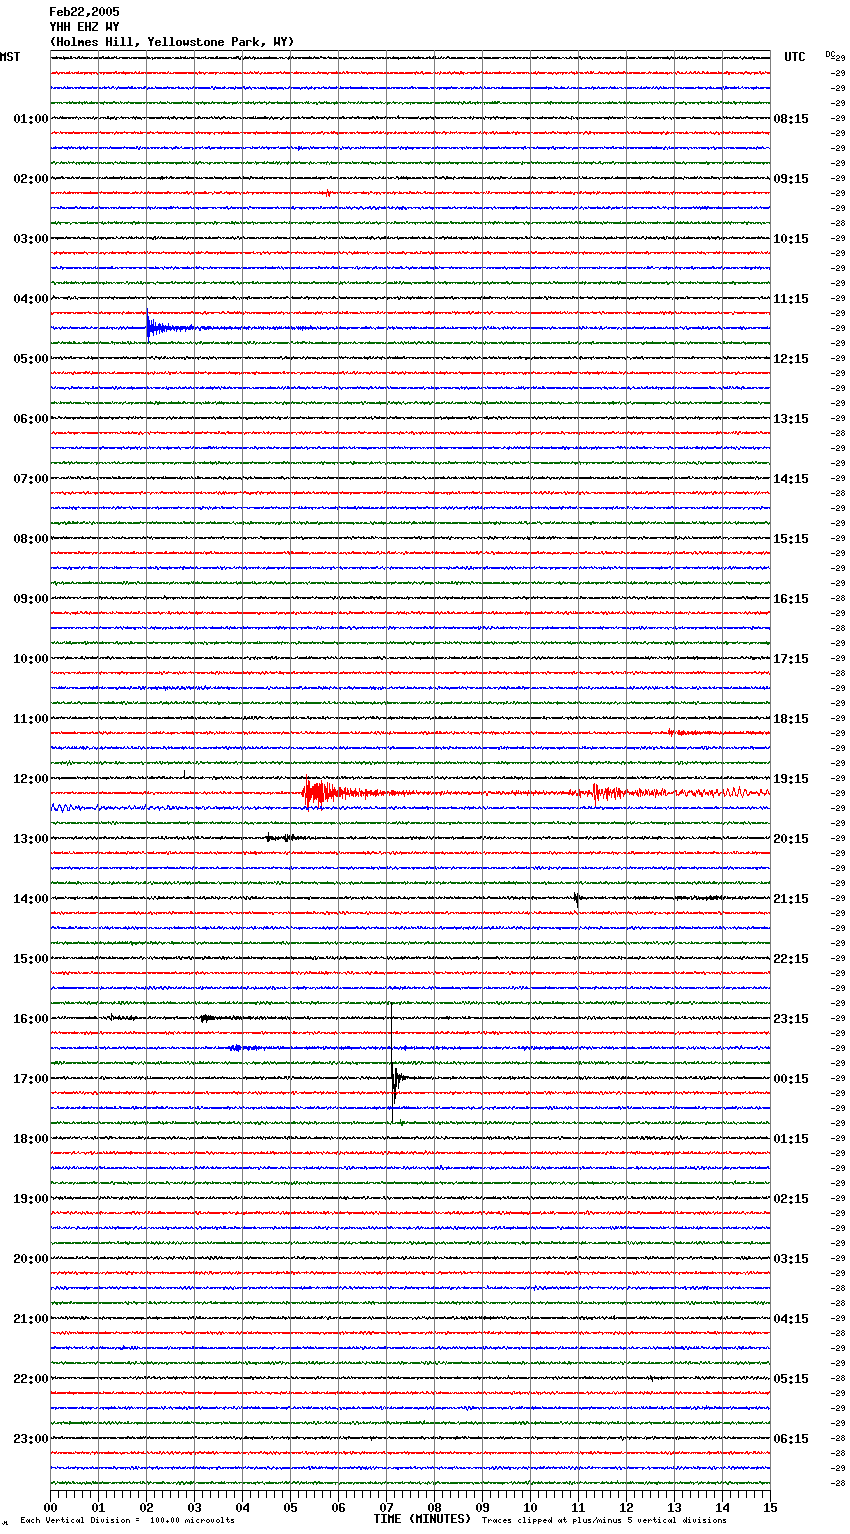Click the 14:15 UTC time label

click(791, 479)
